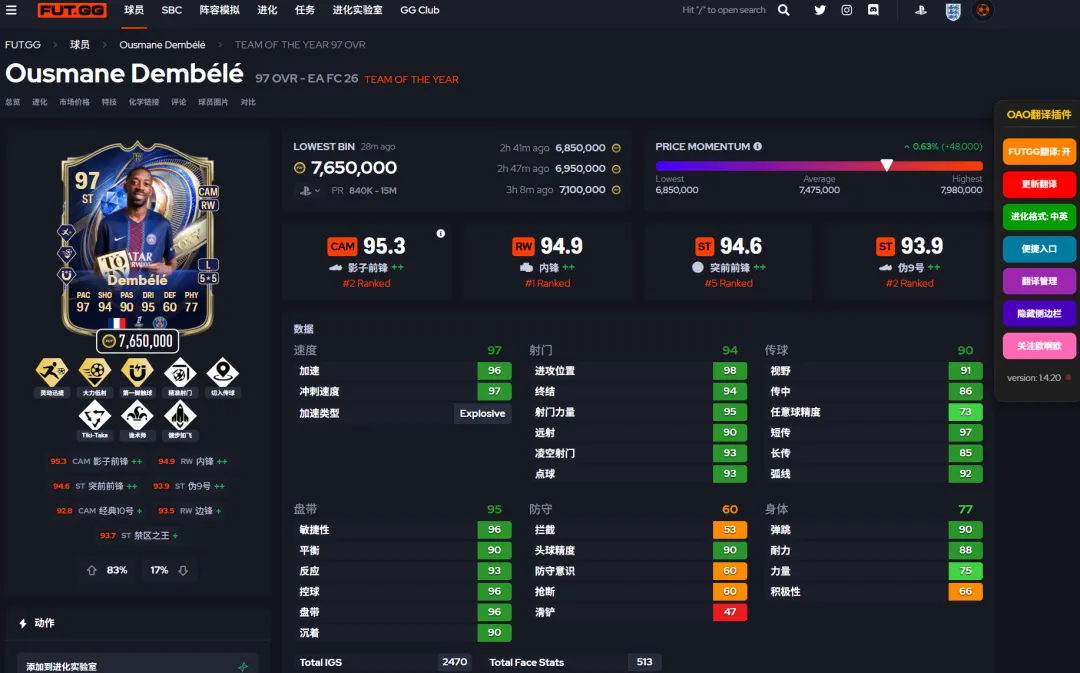Open the 阵容模拟 nav tab
The image size is (1080, 673).
220,10
